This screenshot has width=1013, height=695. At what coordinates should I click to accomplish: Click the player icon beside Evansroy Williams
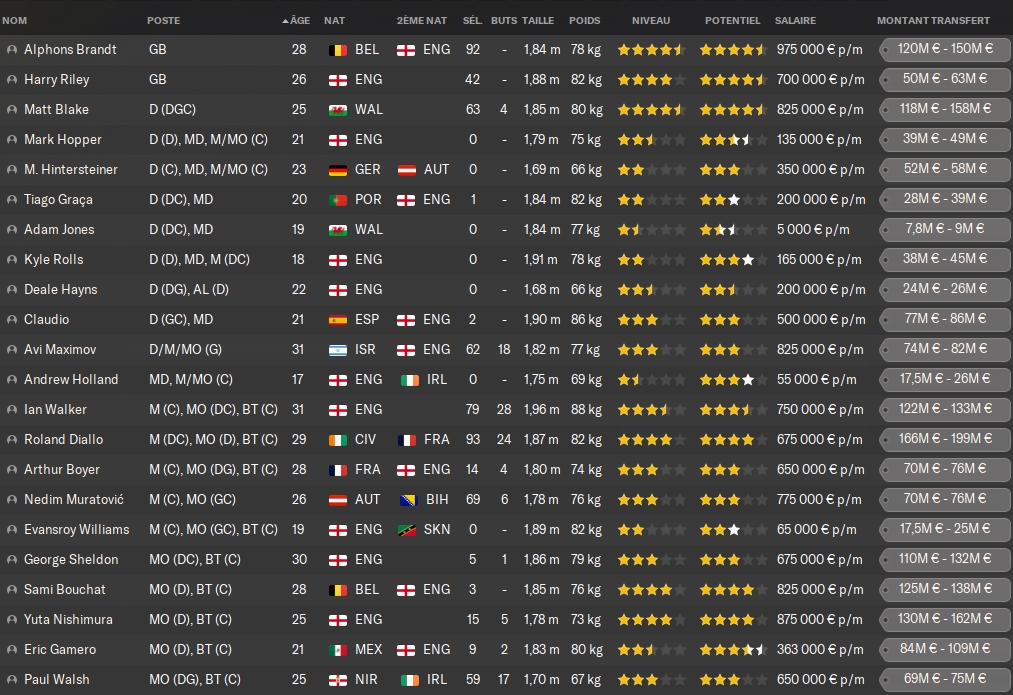[x=12, y=530]
